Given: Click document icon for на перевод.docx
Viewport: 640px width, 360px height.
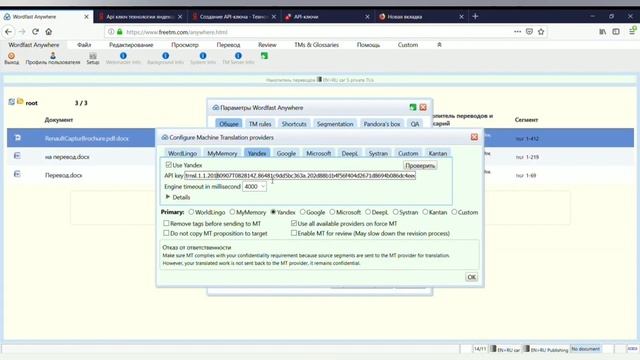Looking at the screenshot, I should point(17,156).
